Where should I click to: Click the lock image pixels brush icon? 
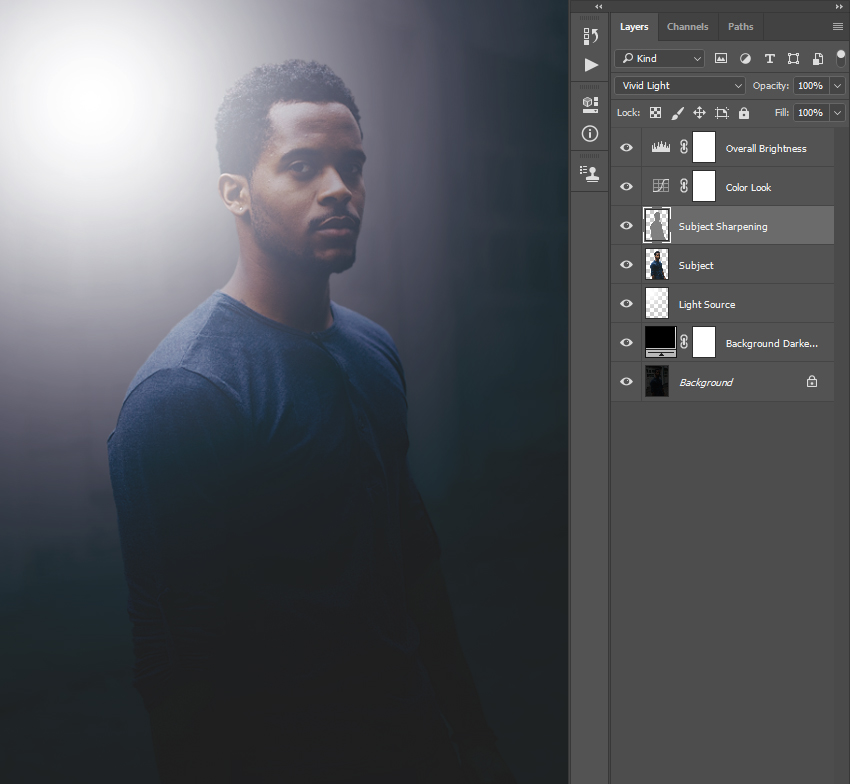pos(677,113)
